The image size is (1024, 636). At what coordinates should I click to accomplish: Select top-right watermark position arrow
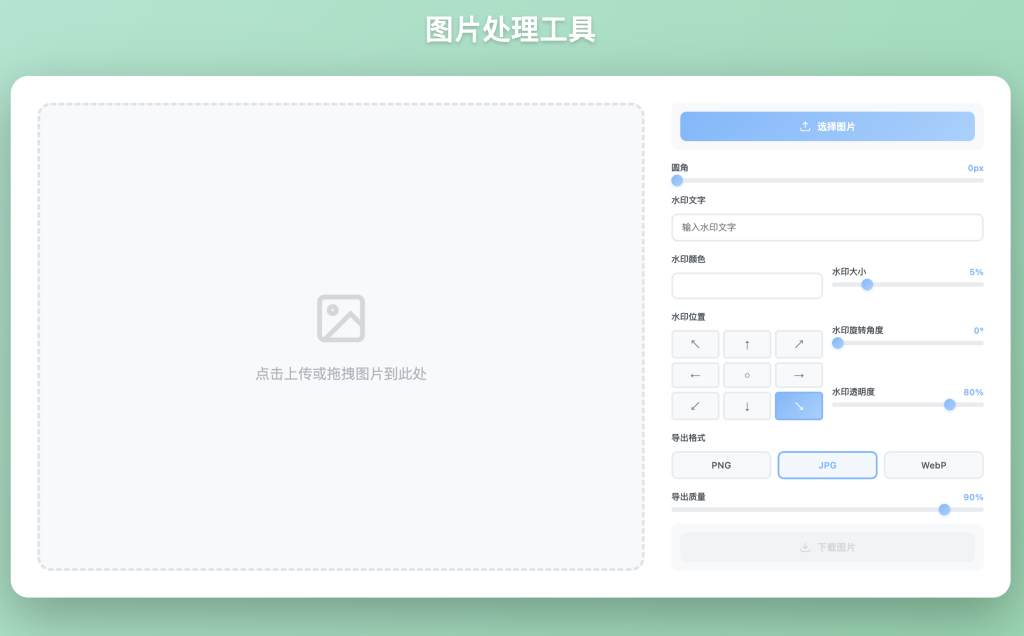click(799, 344)
